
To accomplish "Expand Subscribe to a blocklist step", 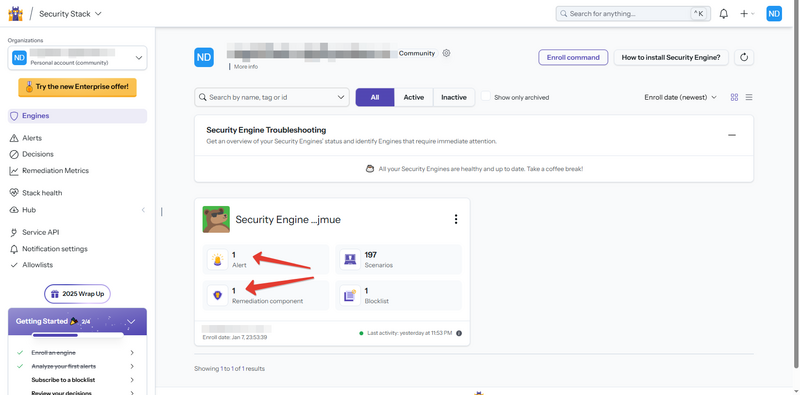I will tap(132, 380).
